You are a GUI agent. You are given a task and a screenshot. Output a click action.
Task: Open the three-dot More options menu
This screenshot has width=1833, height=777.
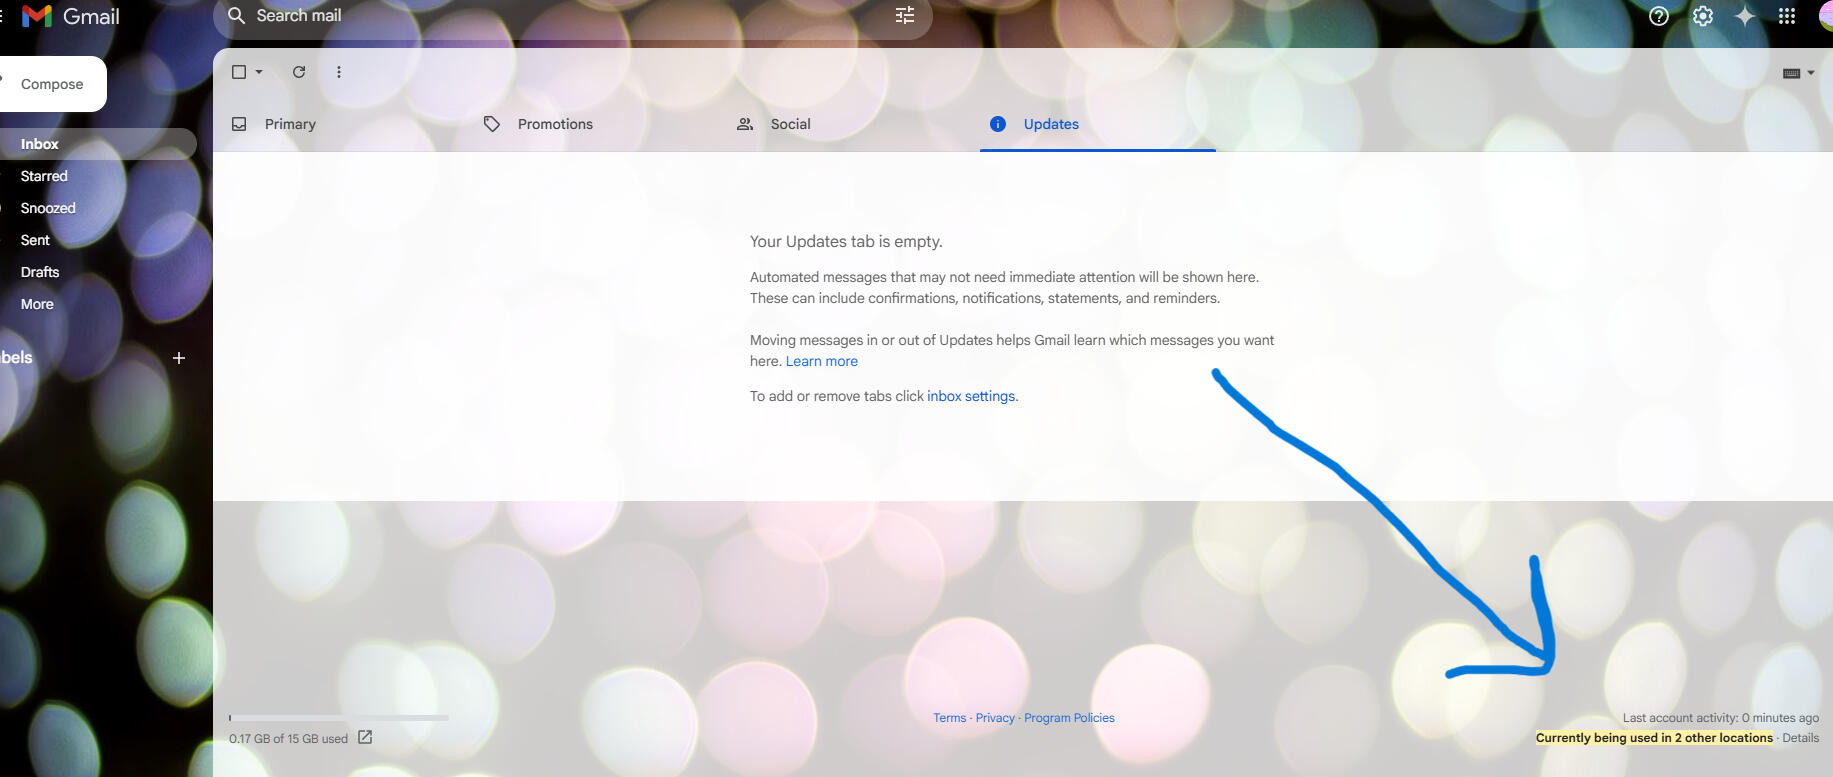tap(339, 72)
